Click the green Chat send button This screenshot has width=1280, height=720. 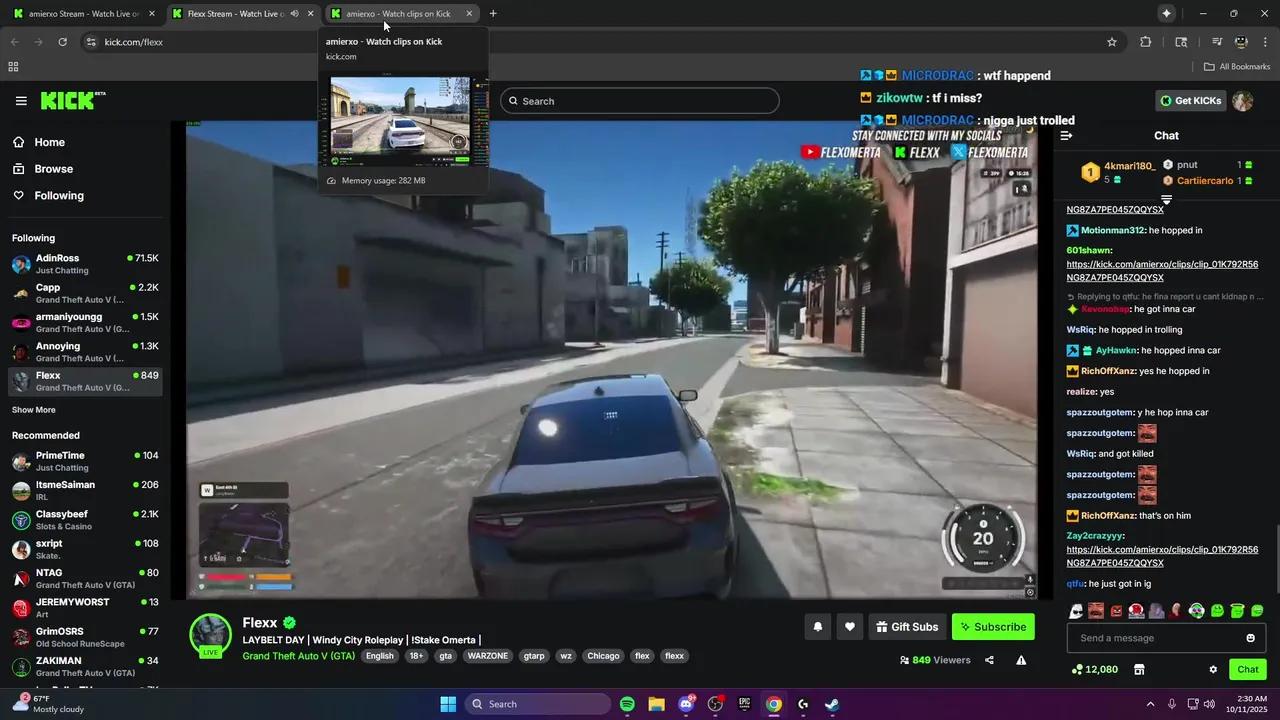(x=1247, y=669)
